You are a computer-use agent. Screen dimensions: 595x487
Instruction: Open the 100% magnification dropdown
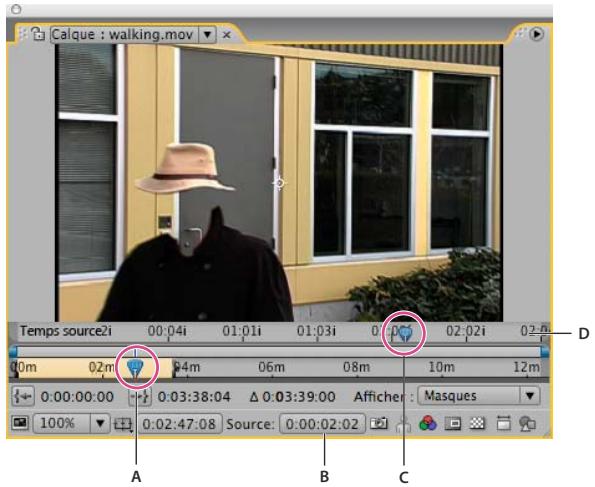pos(71,424)
